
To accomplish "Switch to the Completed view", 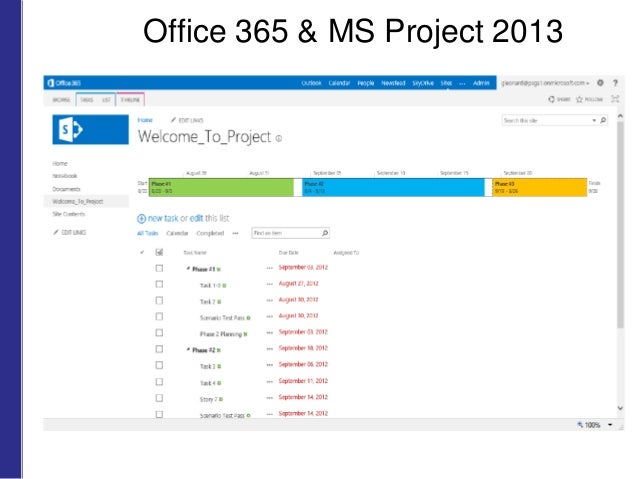I will tap(210, 233).
